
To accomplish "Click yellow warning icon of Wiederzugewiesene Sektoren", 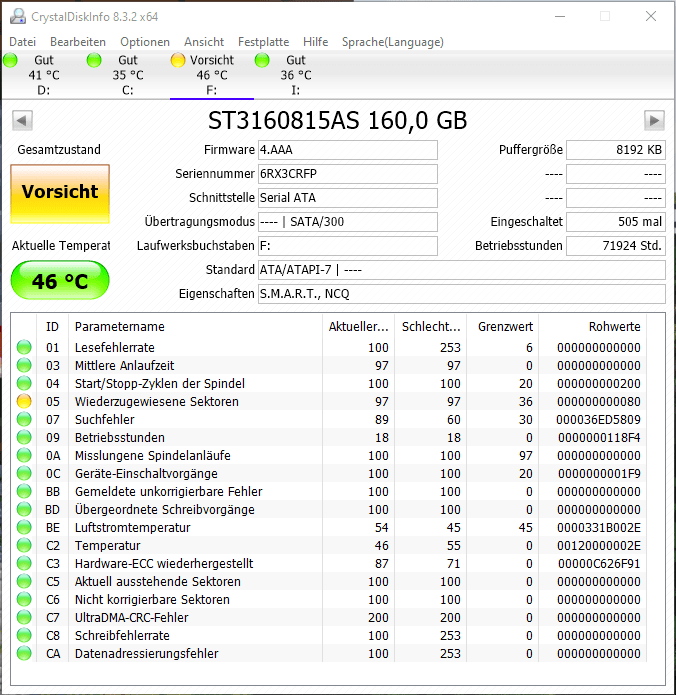I will pos(24,401).
